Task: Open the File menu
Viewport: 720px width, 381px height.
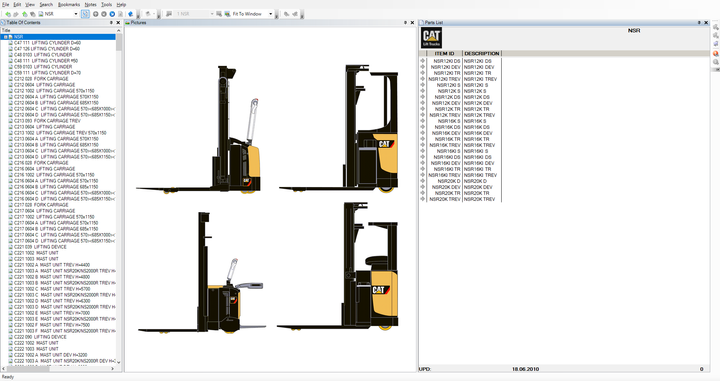Action: coord(6,5)
